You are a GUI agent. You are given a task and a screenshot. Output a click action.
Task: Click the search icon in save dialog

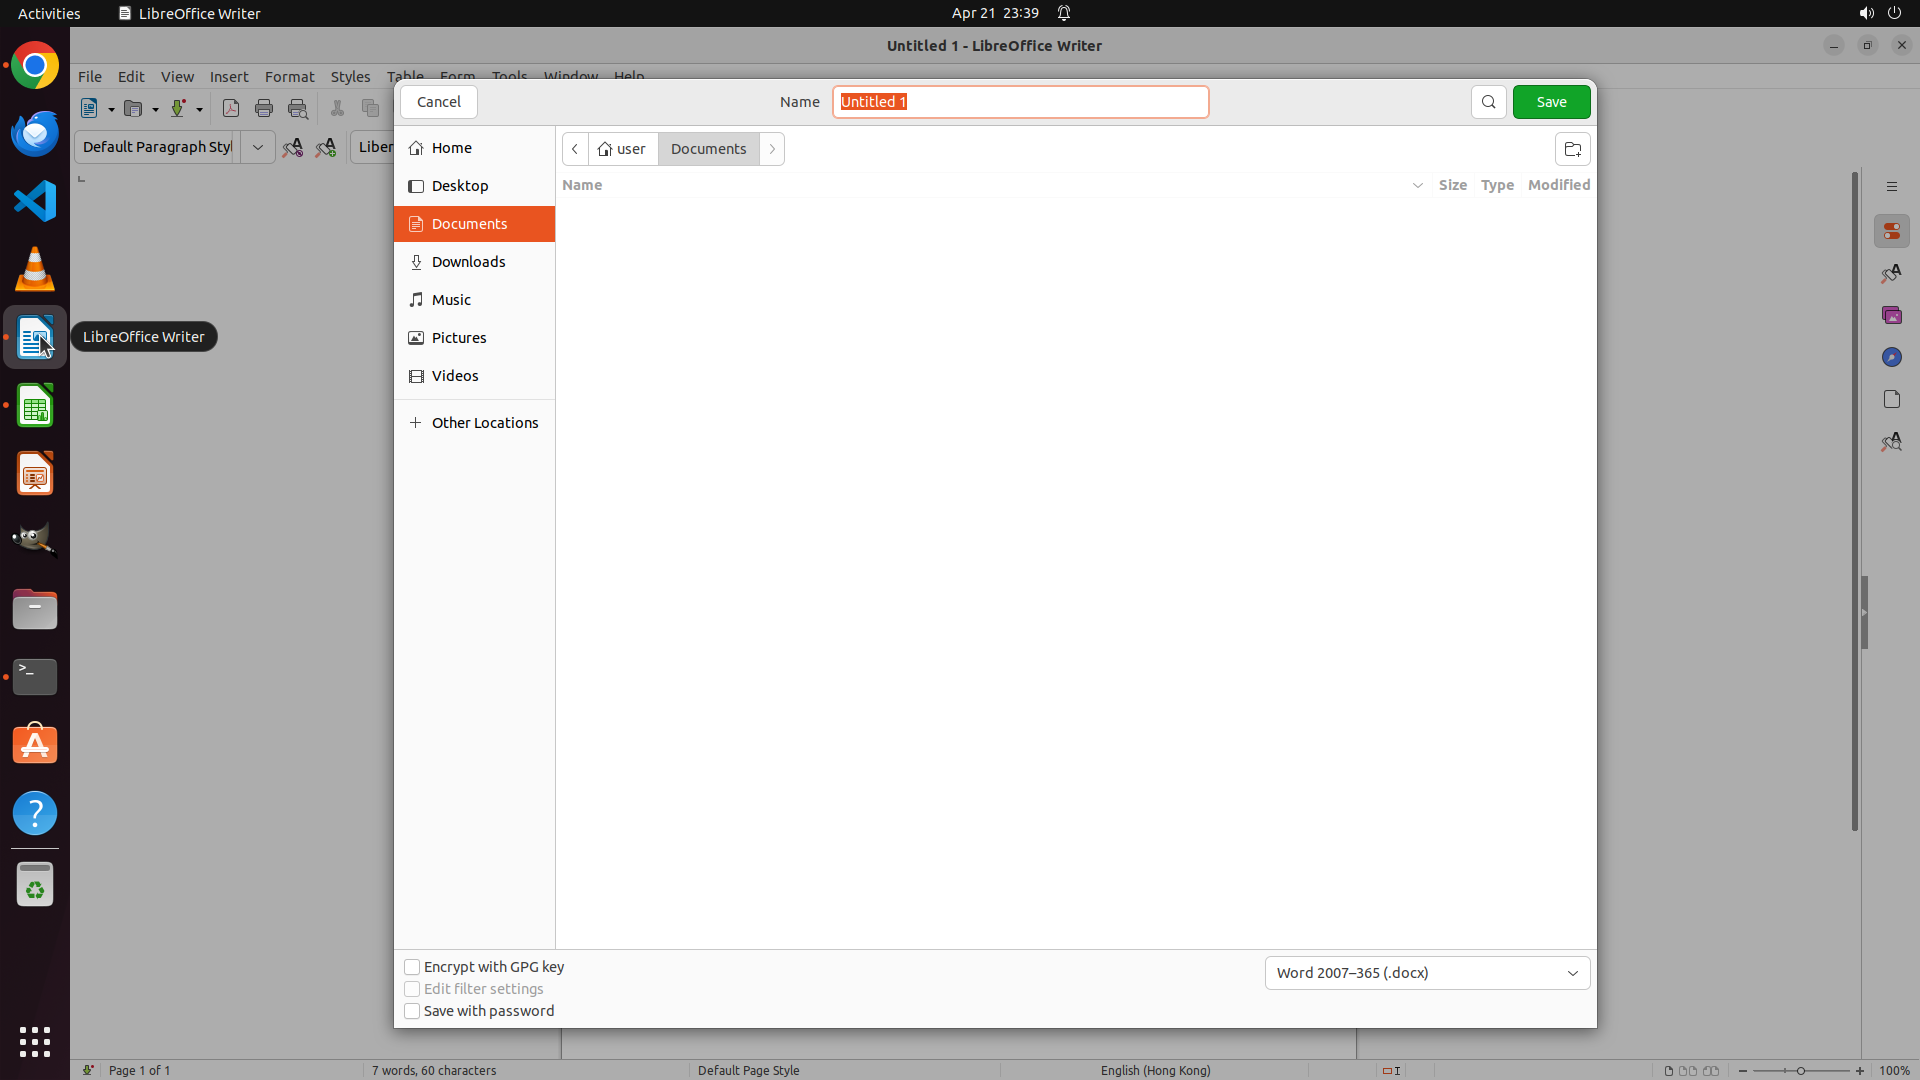pyautogui.click(x=1488, y=102)
